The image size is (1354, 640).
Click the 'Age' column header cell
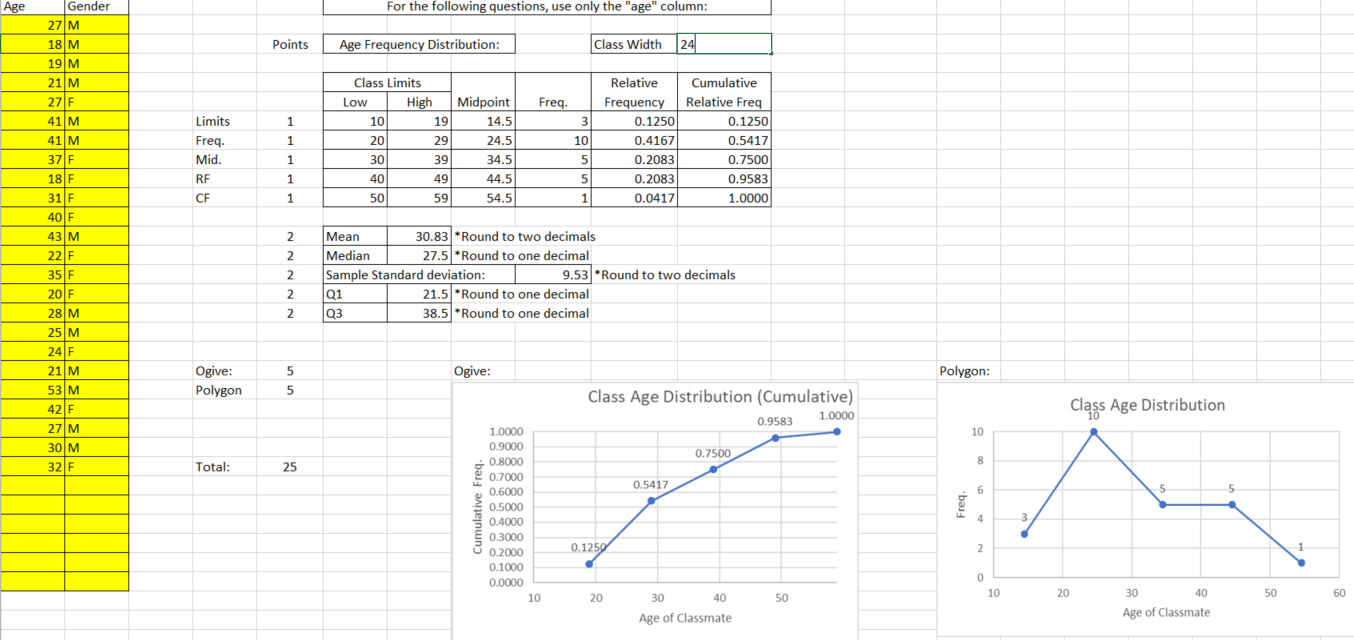(x=33, y=6)
